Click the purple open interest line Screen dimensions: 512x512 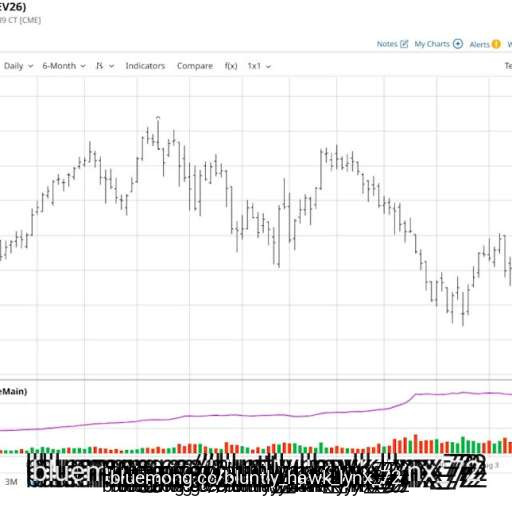click(256, 415)
